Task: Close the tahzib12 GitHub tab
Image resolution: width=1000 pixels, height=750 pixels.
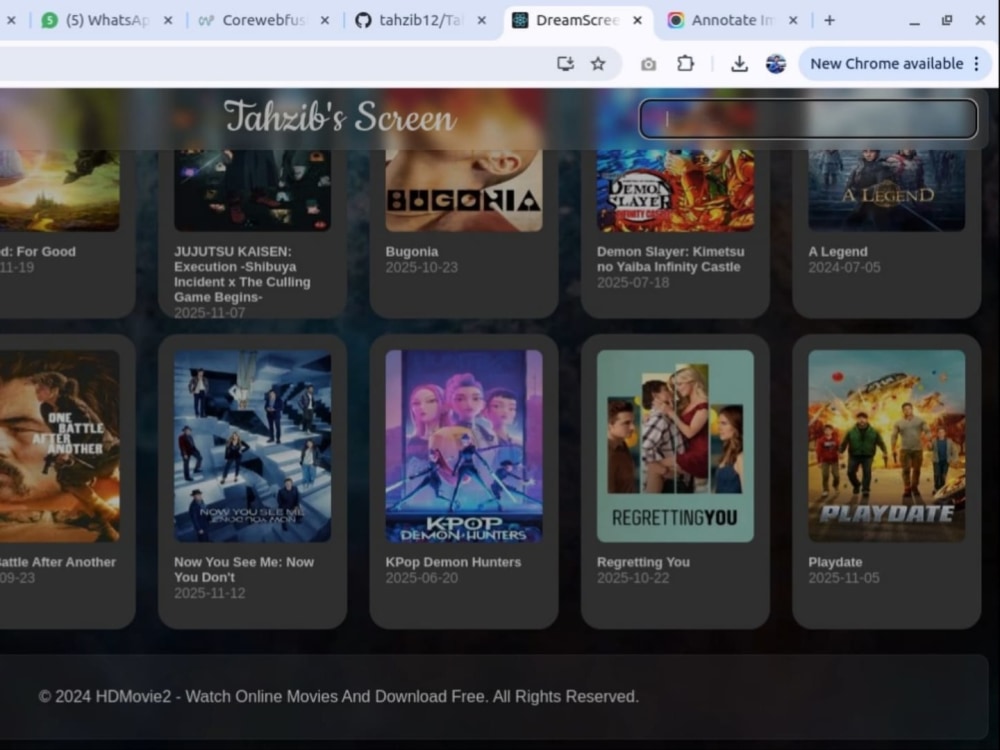Action: pyautogui.click(x=482, y=20)
